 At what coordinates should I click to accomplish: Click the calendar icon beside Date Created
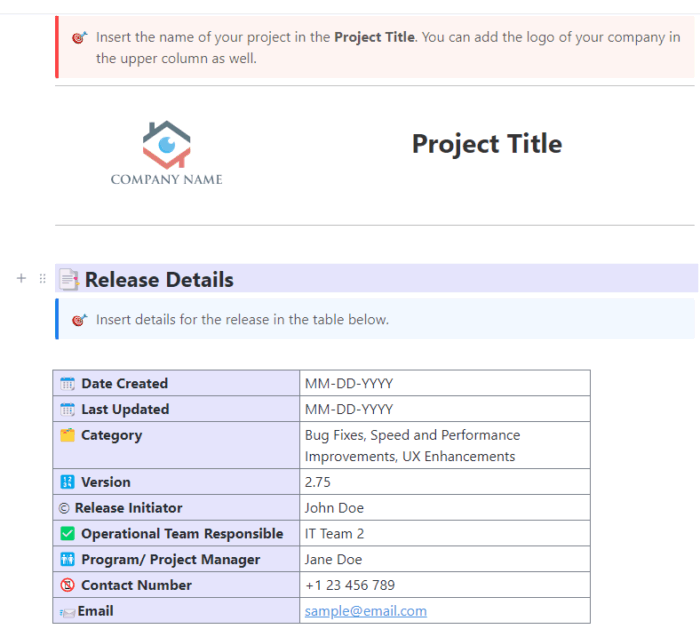coord(68,384)
